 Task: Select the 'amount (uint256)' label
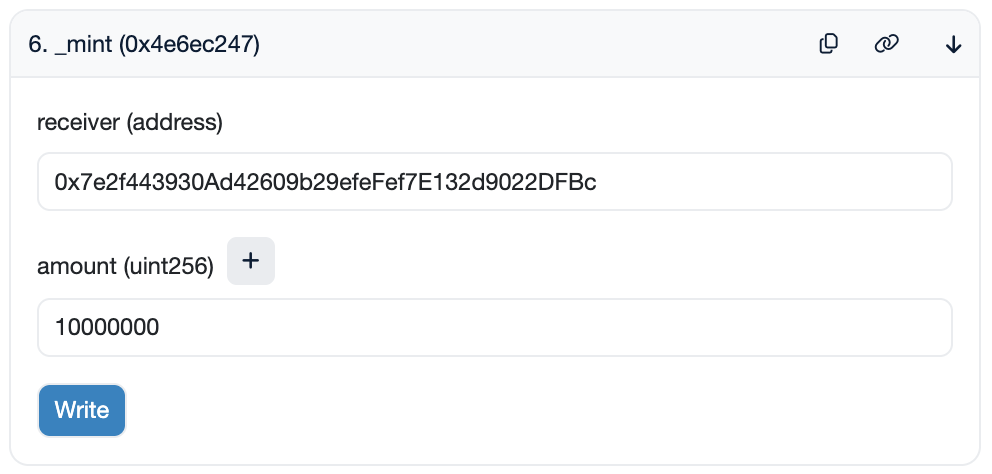coord(125,266)
